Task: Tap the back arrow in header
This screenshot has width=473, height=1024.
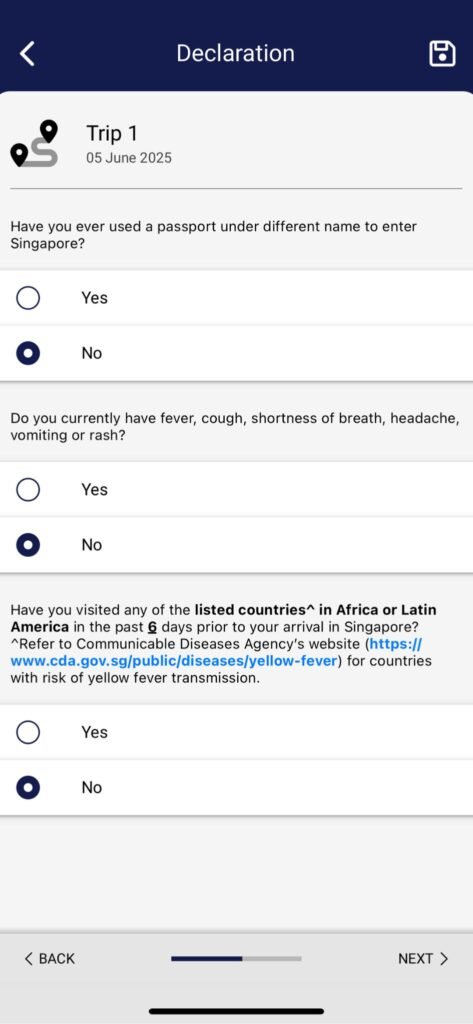Action: click(x=27, y=54)
